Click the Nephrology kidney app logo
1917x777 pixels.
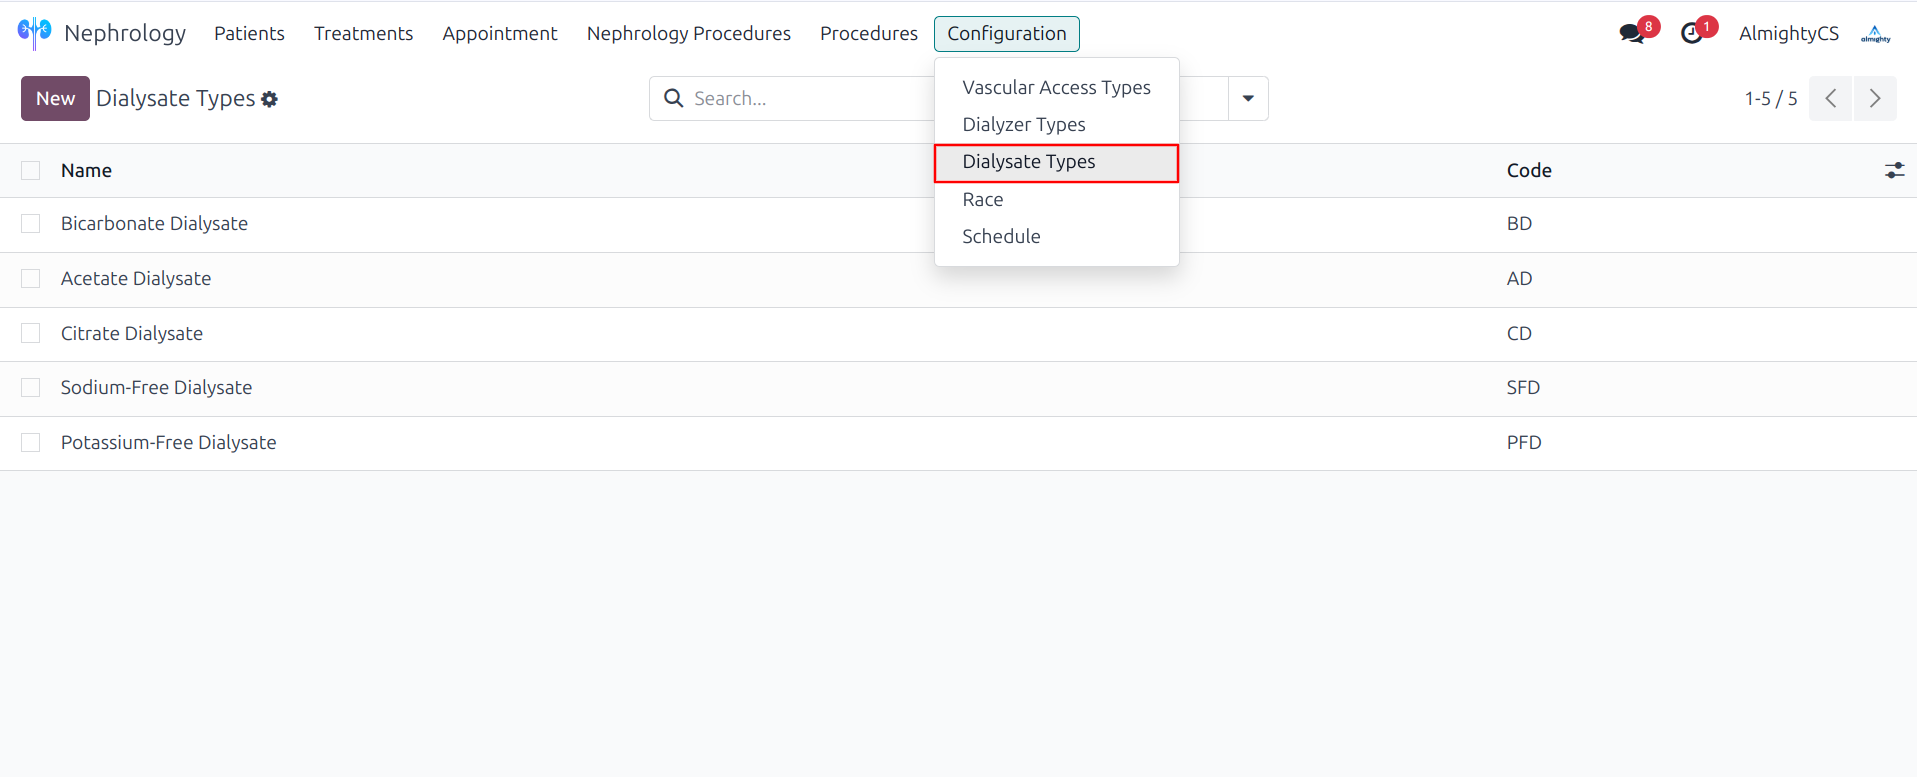(34, 32)
